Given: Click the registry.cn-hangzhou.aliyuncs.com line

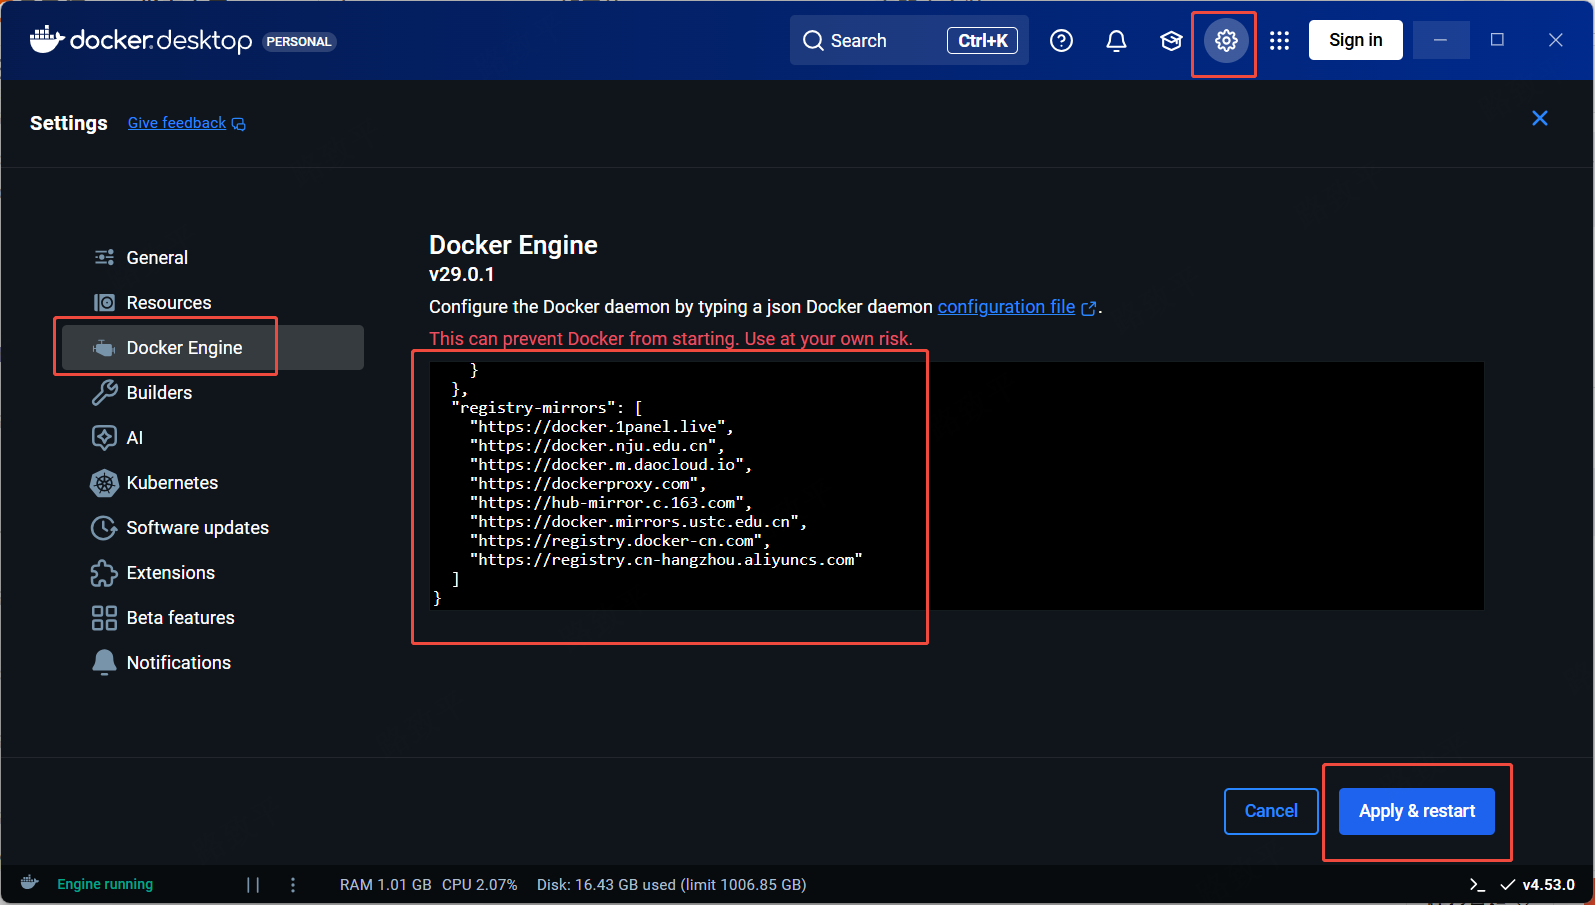Looking at the screenshot, I should point(666,560).
